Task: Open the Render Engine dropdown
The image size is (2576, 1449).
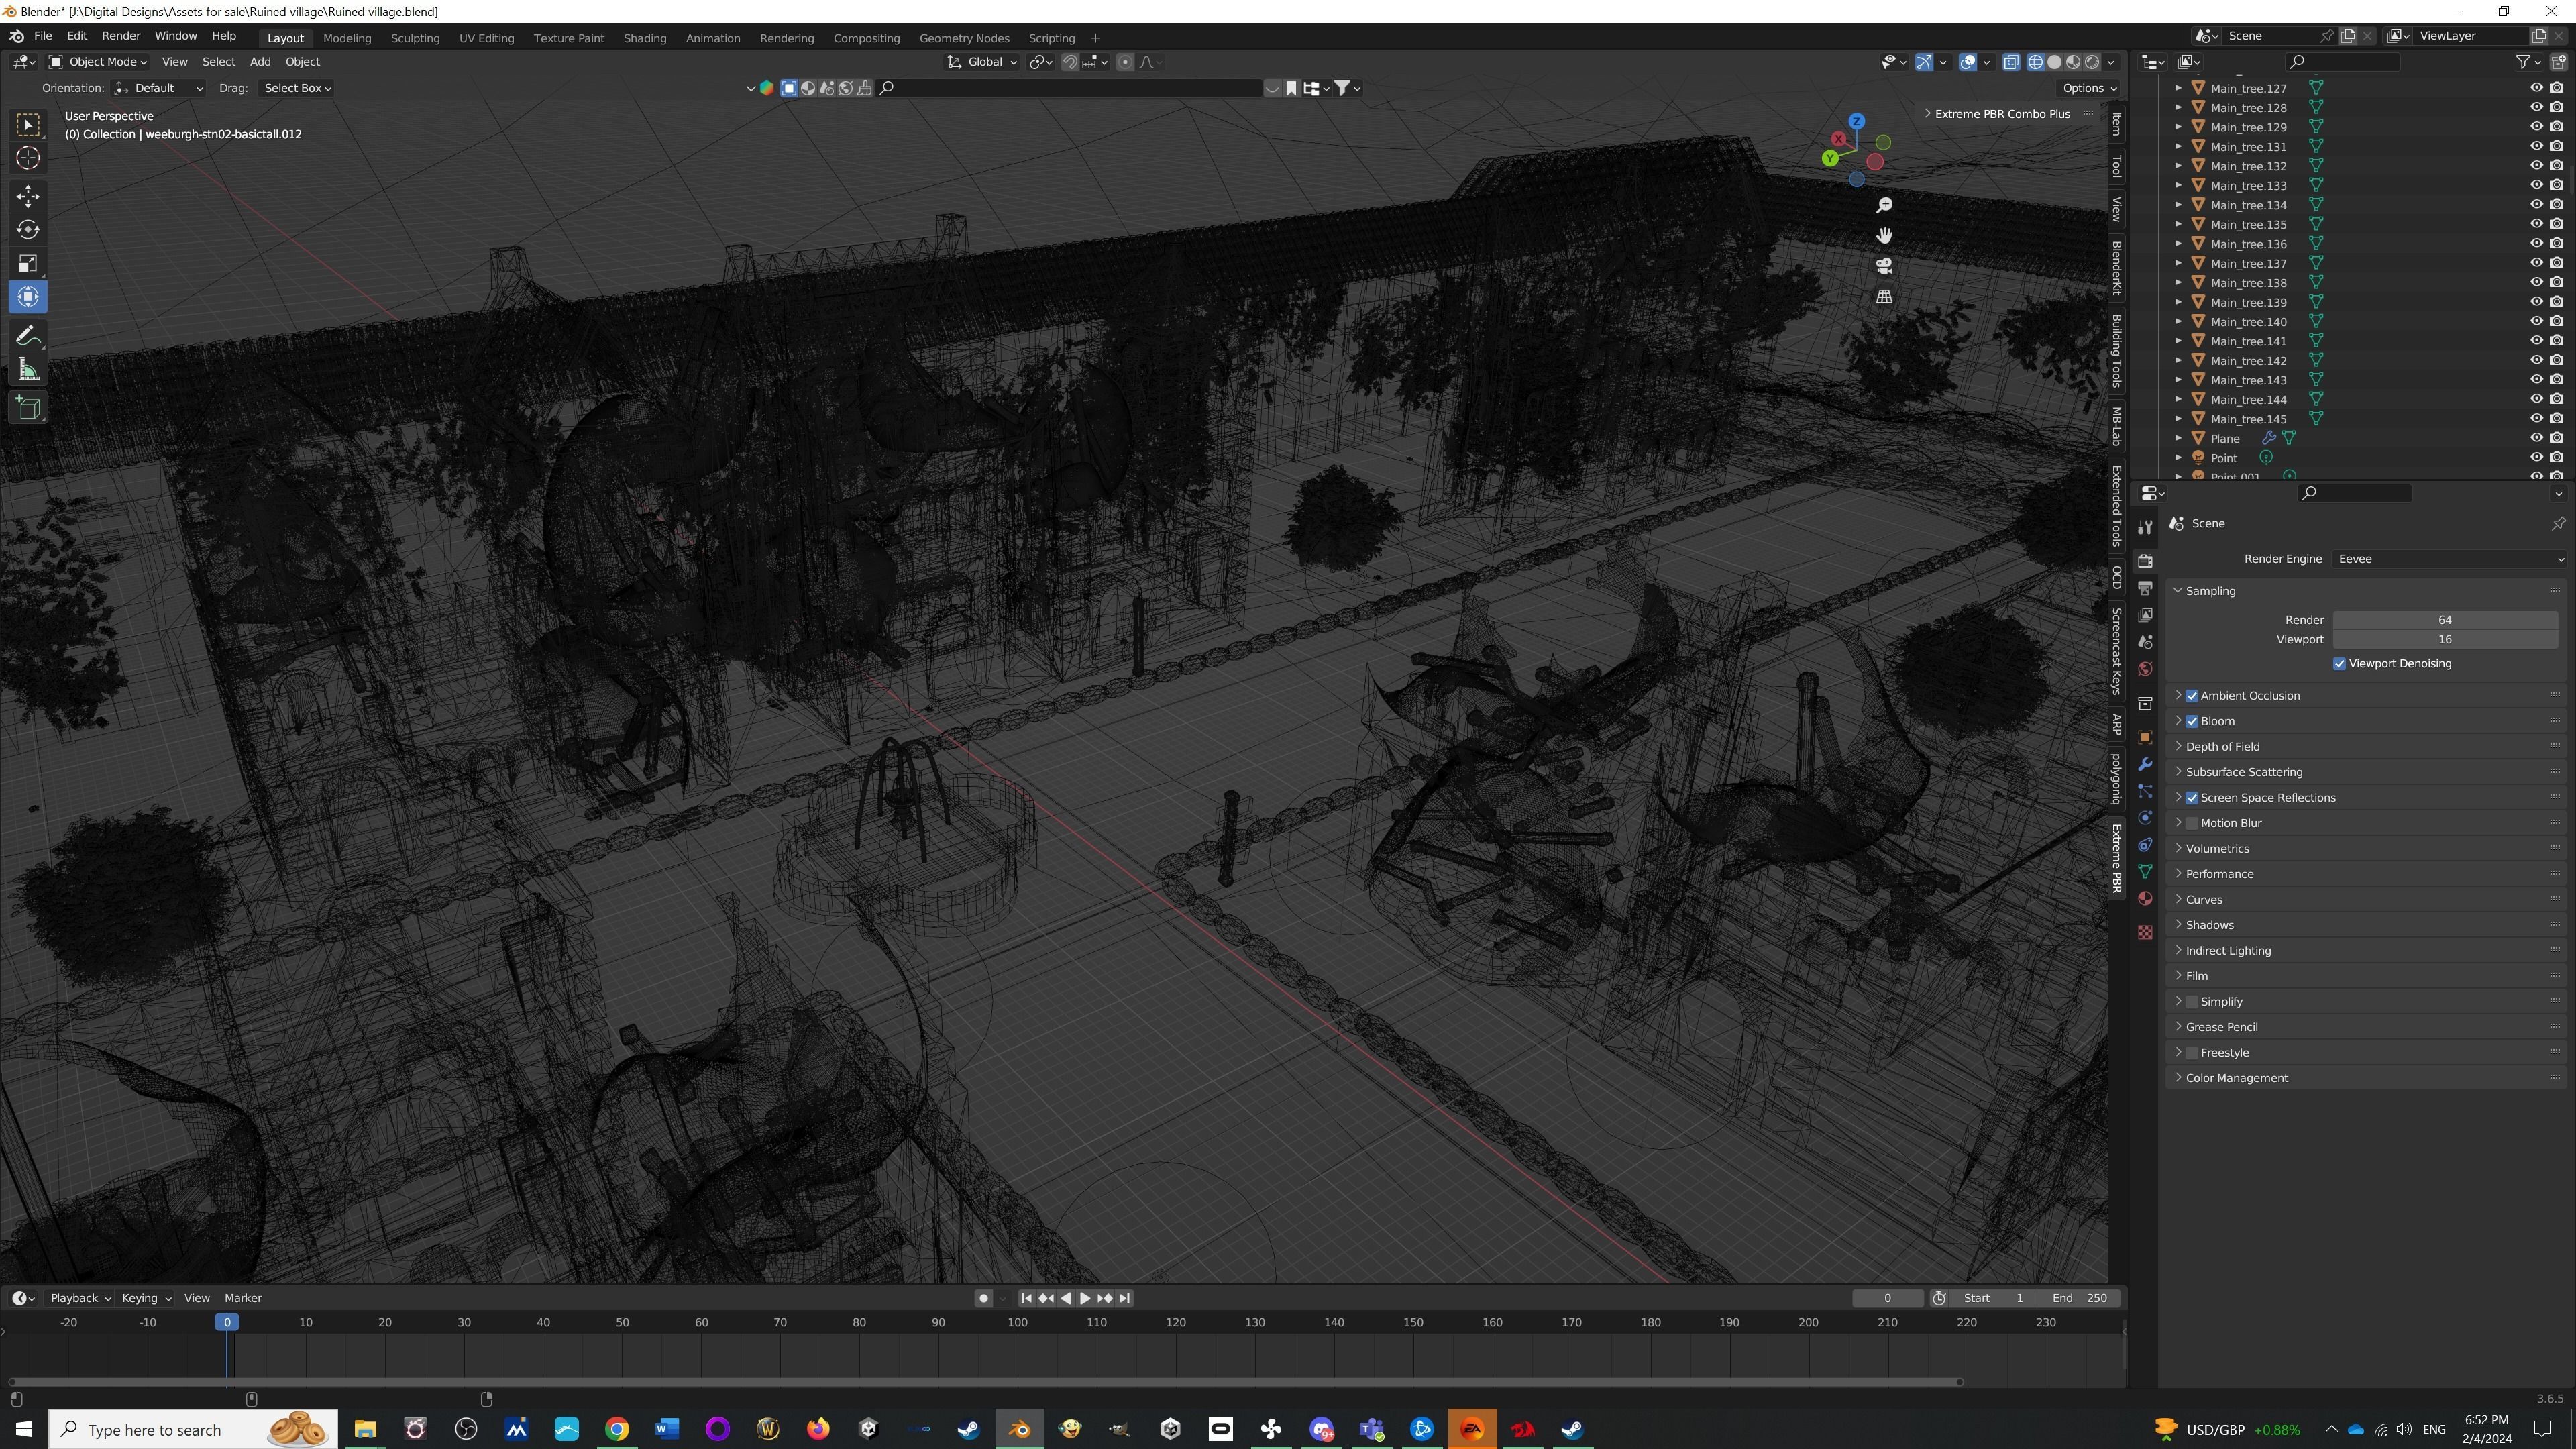Action: tap(2450, 559)
